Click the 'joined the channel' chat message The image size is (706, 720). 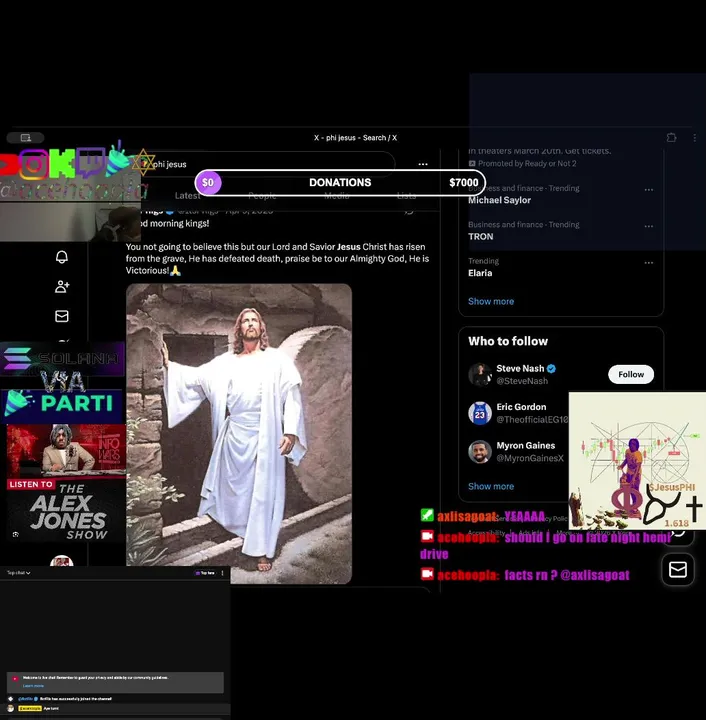76,699
